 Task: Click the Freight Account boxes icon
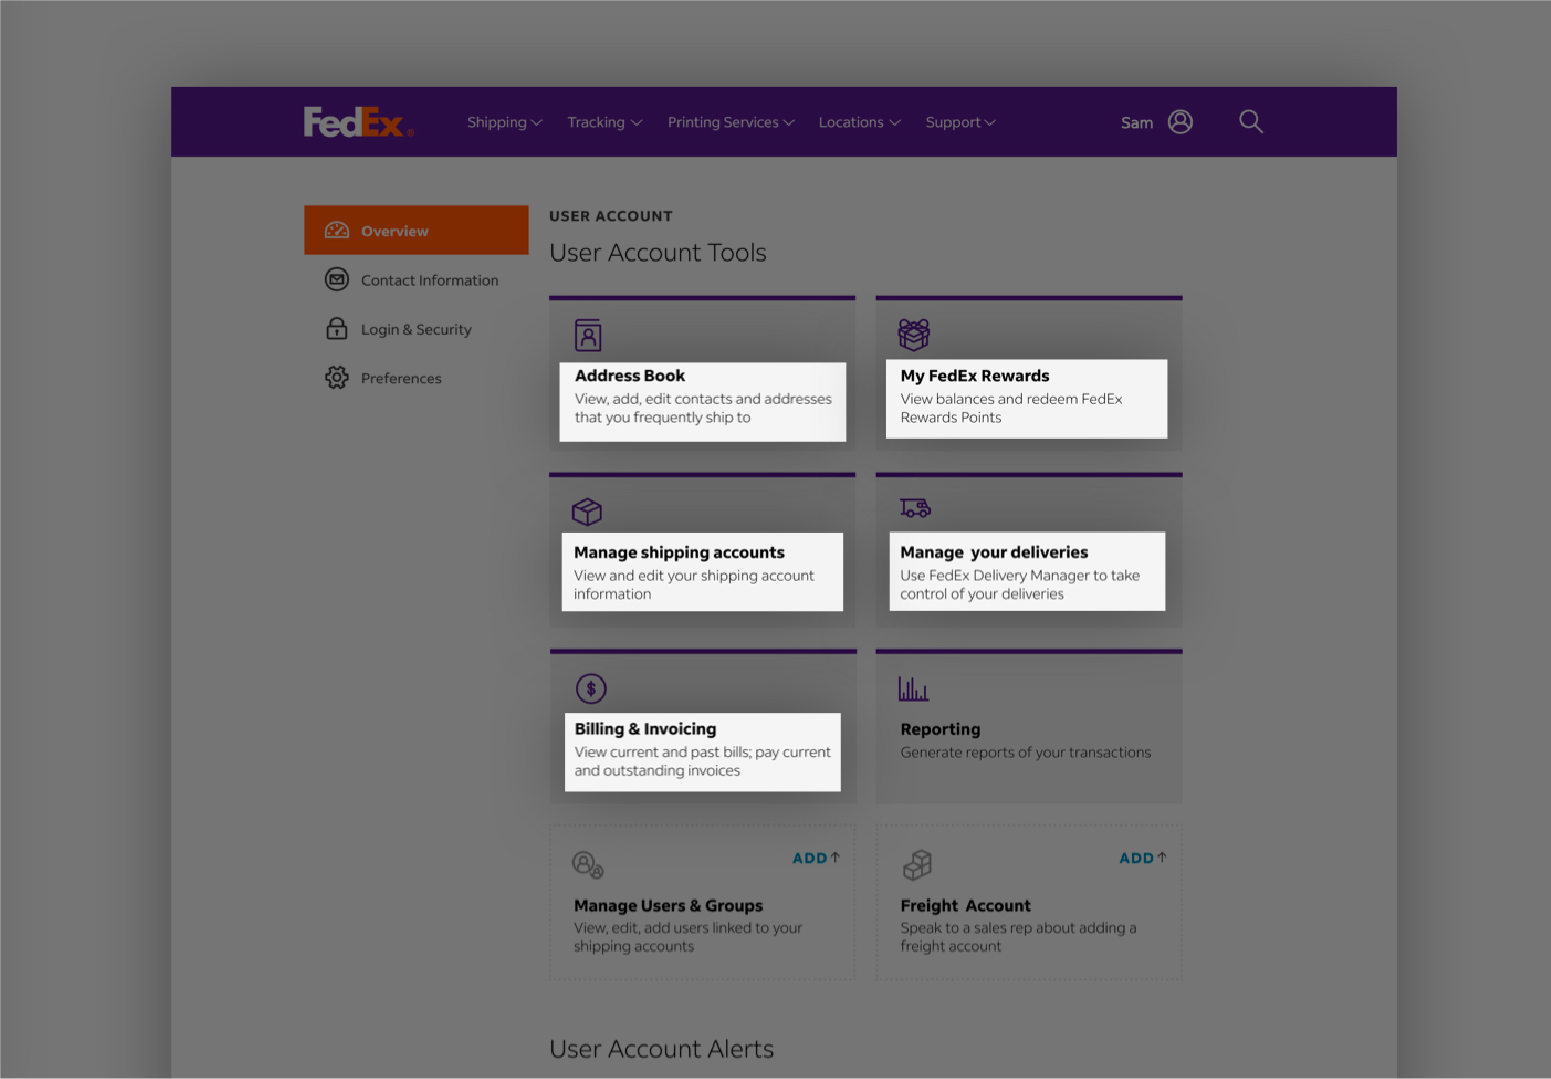click(917, 865)
